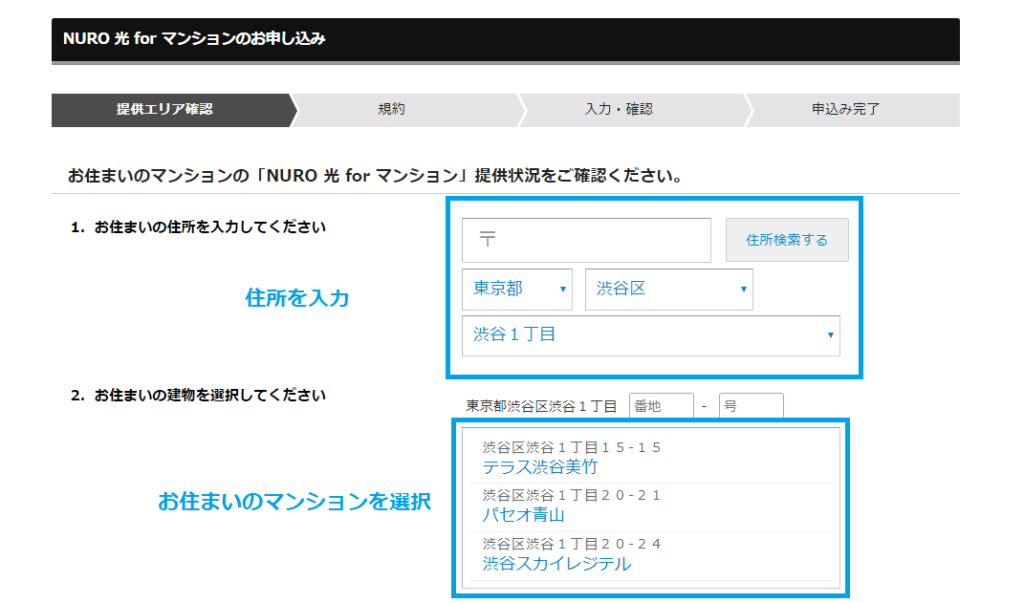This screenshot has height=603, width=1024.
Task: Click the address text 渋谷区渋谷１丁目１５-１５
Action: [571, 448]
